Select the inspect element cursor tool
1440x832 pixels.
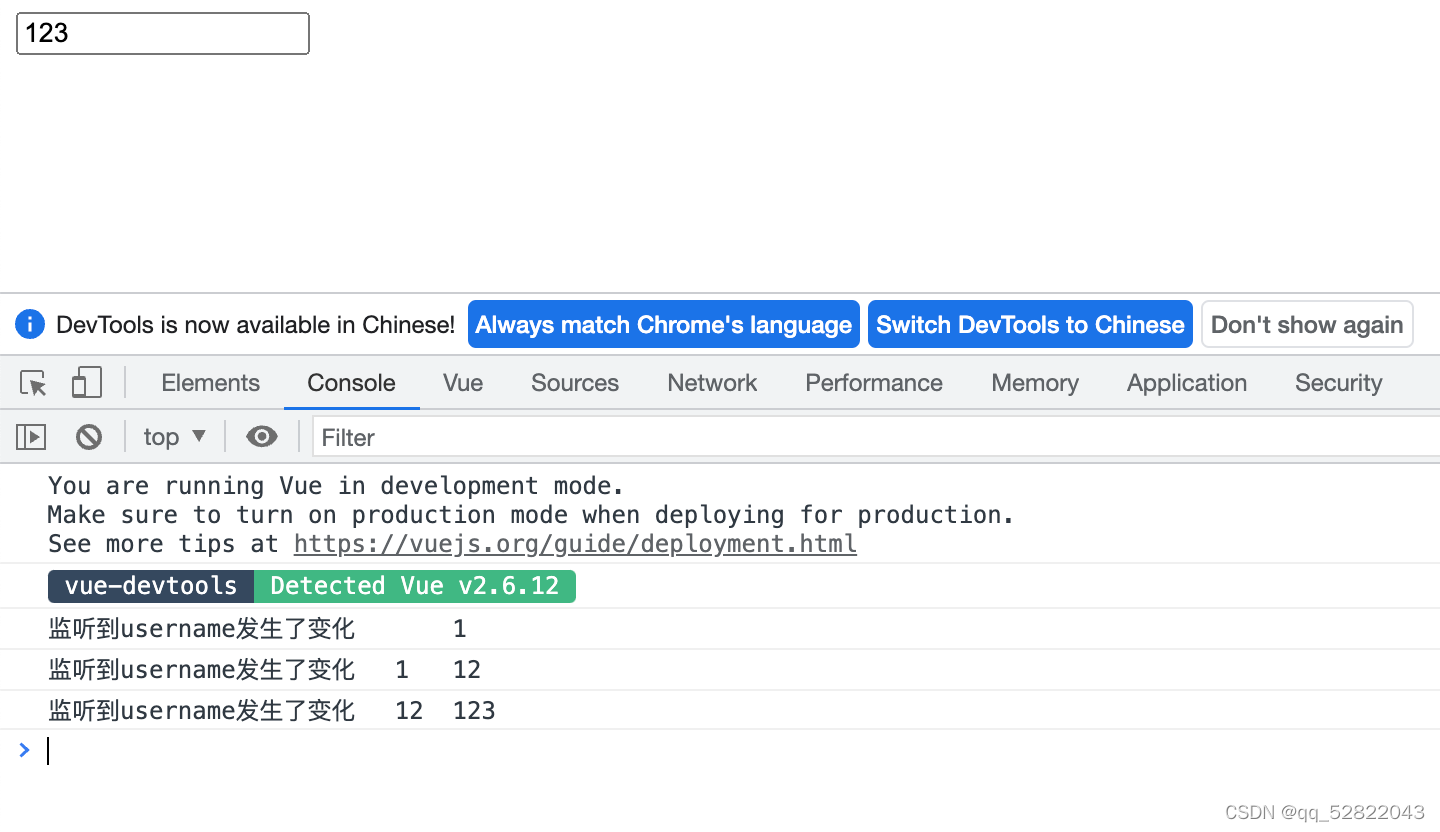[32, 383]
